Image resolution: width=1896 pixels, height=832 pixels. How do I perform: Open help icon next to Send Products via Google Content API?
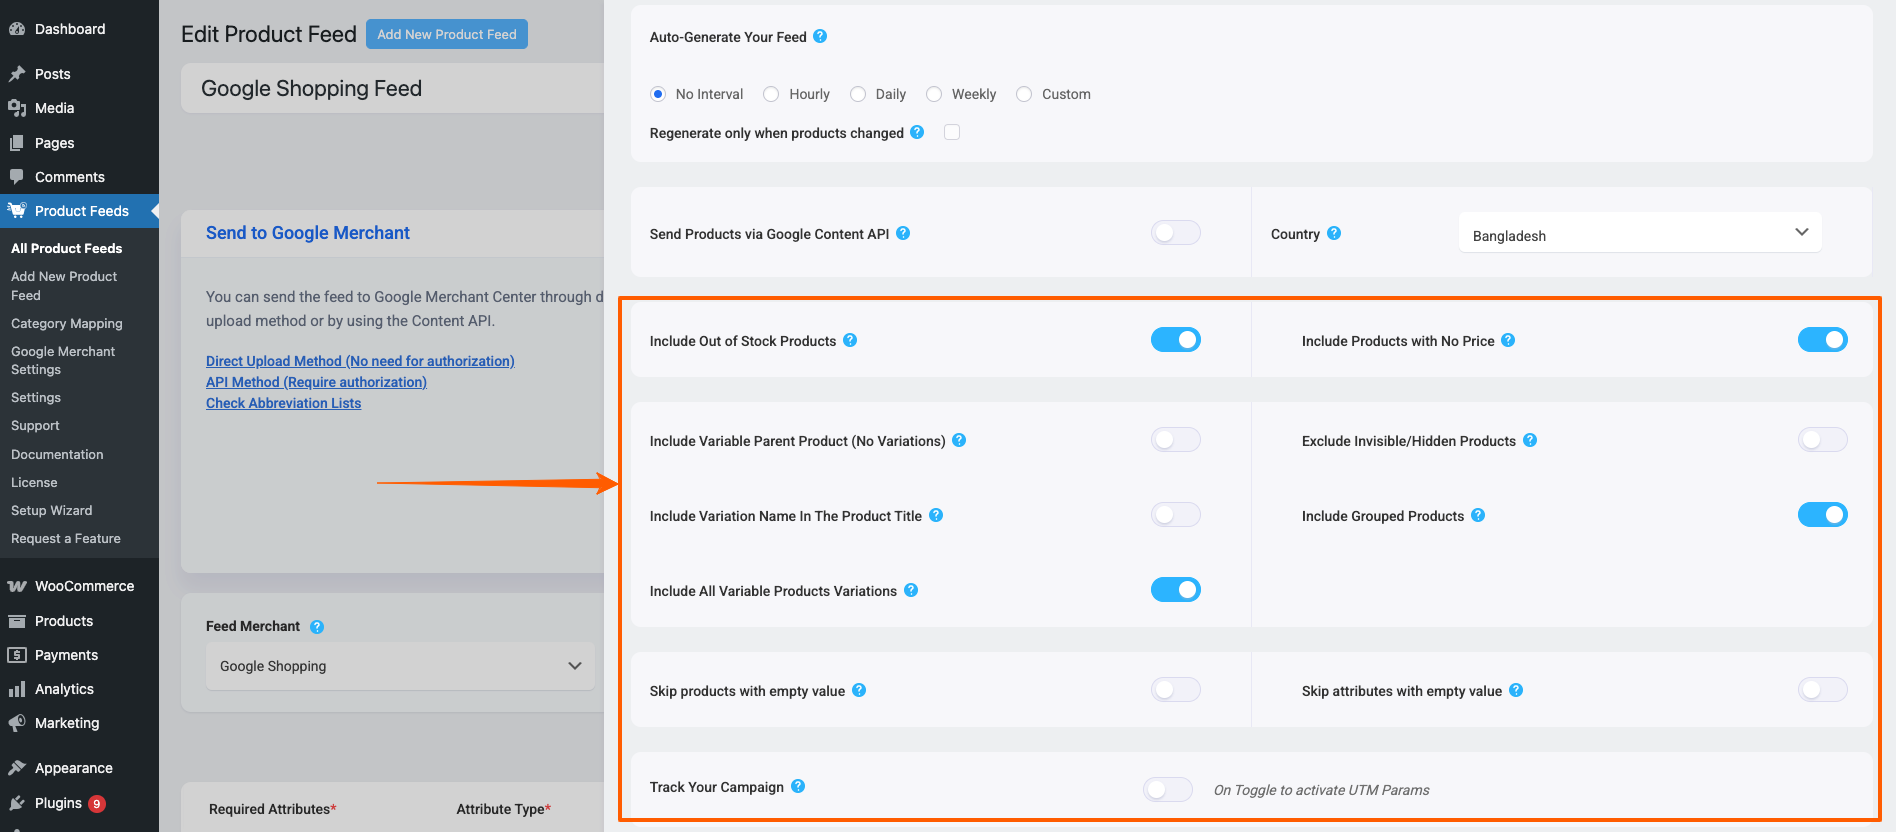(903, 233)
